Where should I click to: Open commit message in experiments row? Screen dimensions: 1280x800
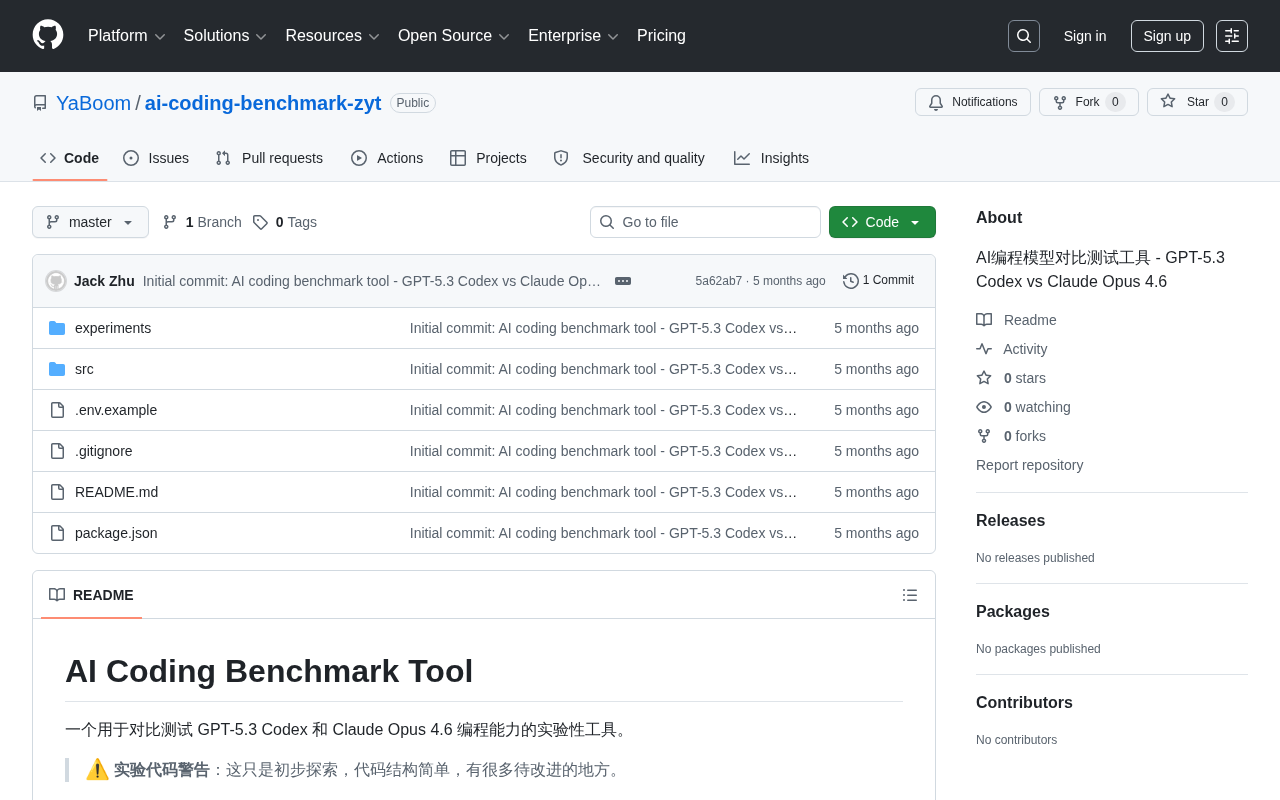coord(604,328)
